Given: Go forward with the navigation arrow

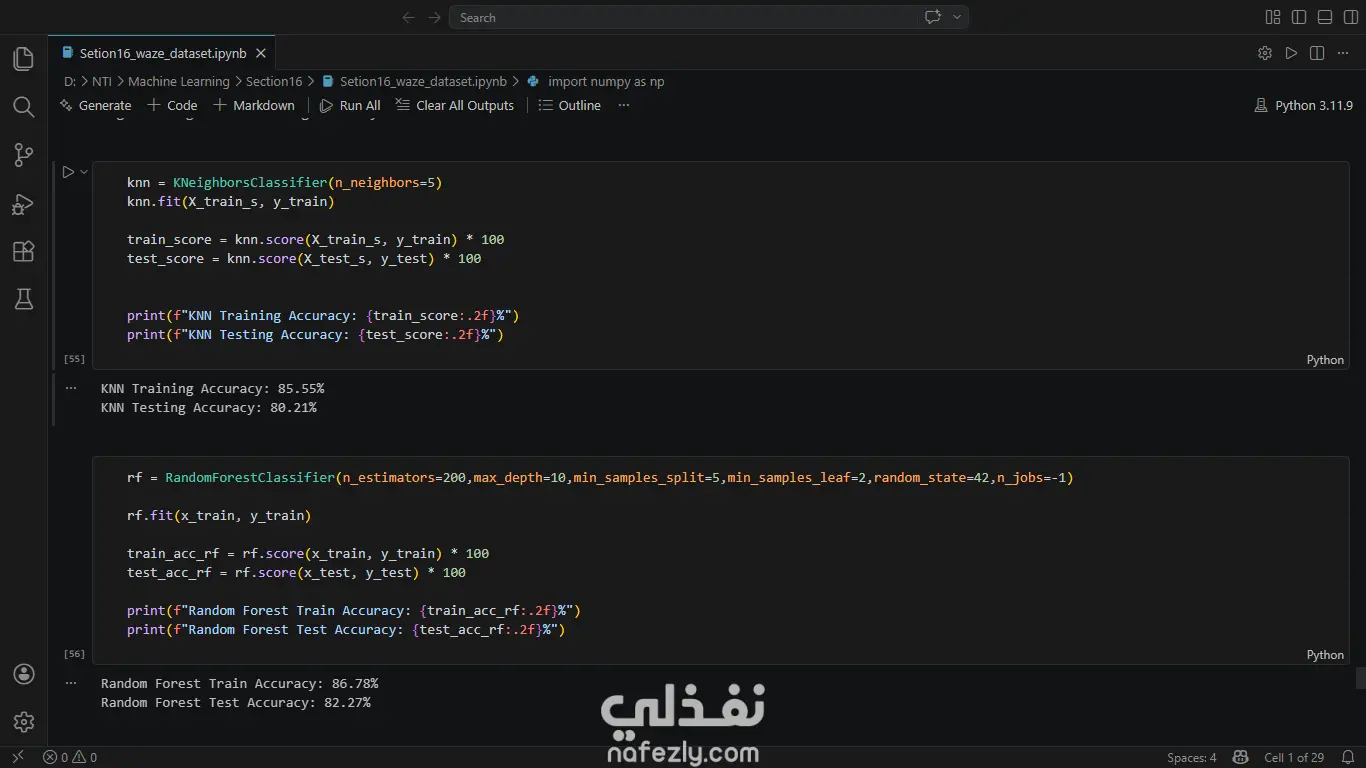Looking at the screenshot, I should (x=434, y=17).
